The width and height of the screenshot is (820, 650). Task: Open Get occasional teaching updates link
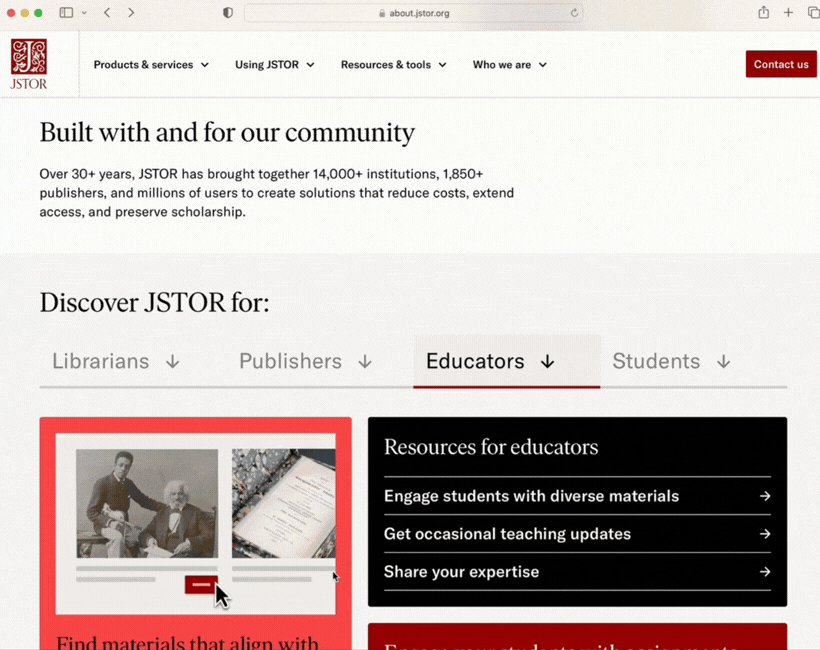(x=577, y=534)
